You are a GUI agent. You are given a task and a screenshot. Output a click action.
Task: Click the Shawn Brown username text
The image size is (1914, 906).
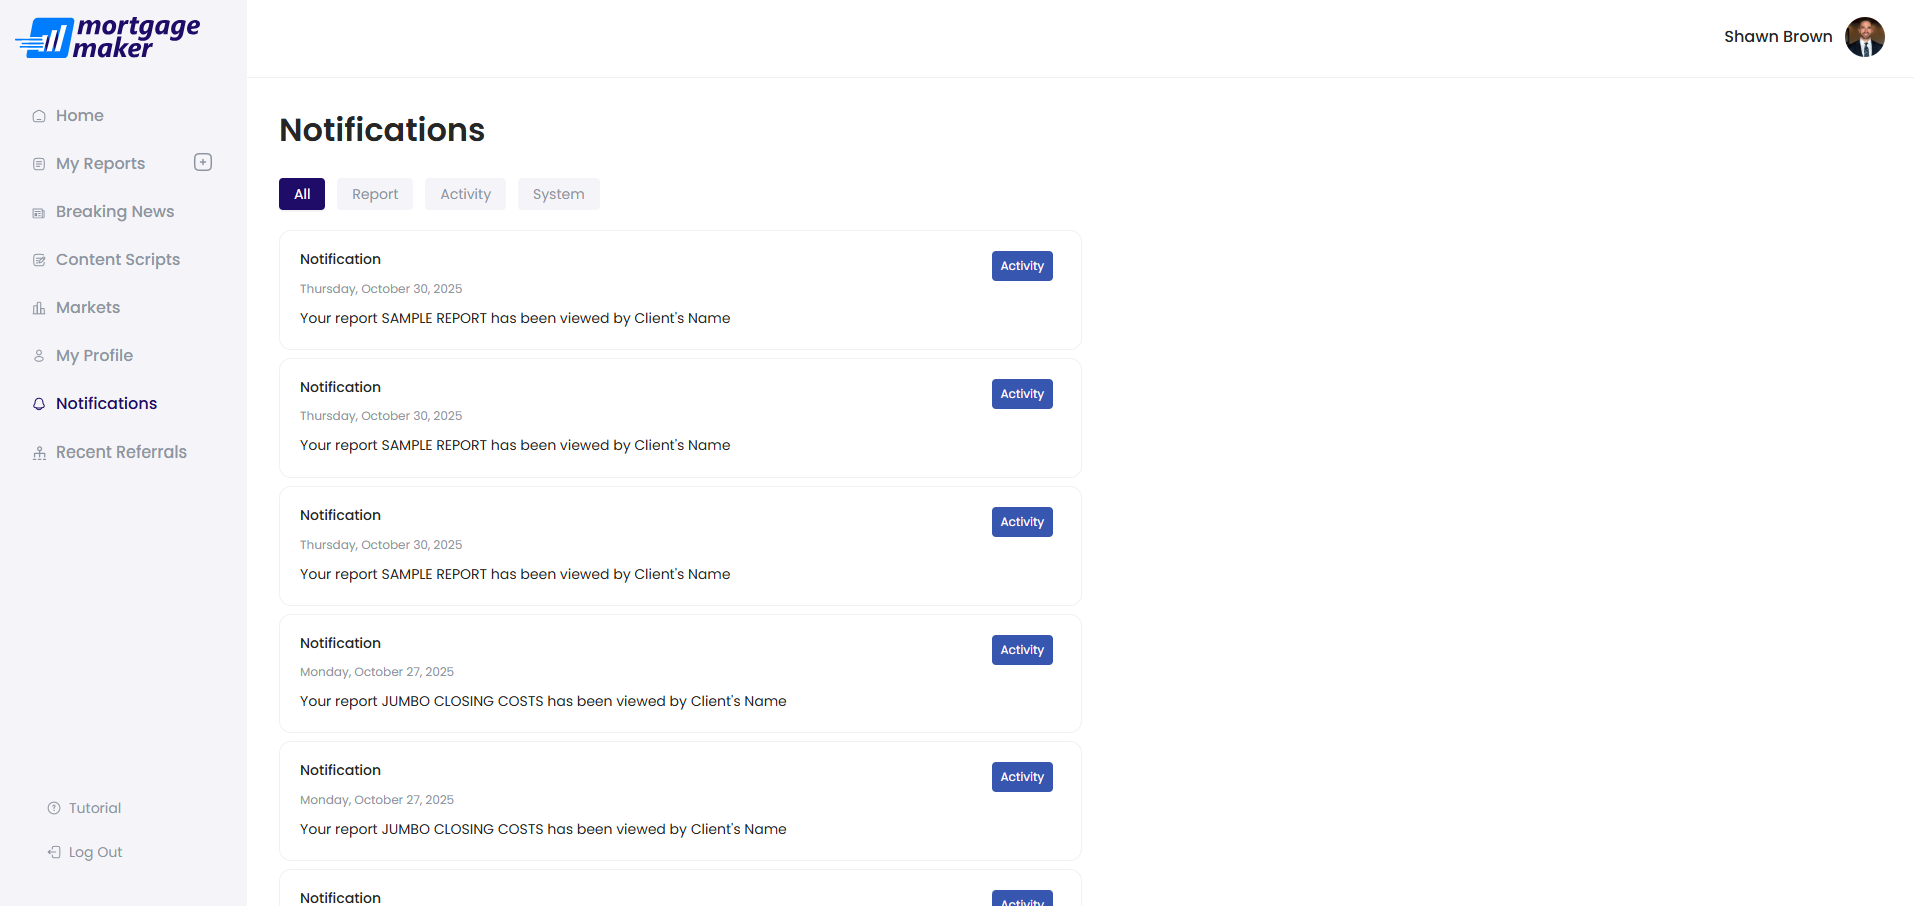click(x=1778, y=37)
